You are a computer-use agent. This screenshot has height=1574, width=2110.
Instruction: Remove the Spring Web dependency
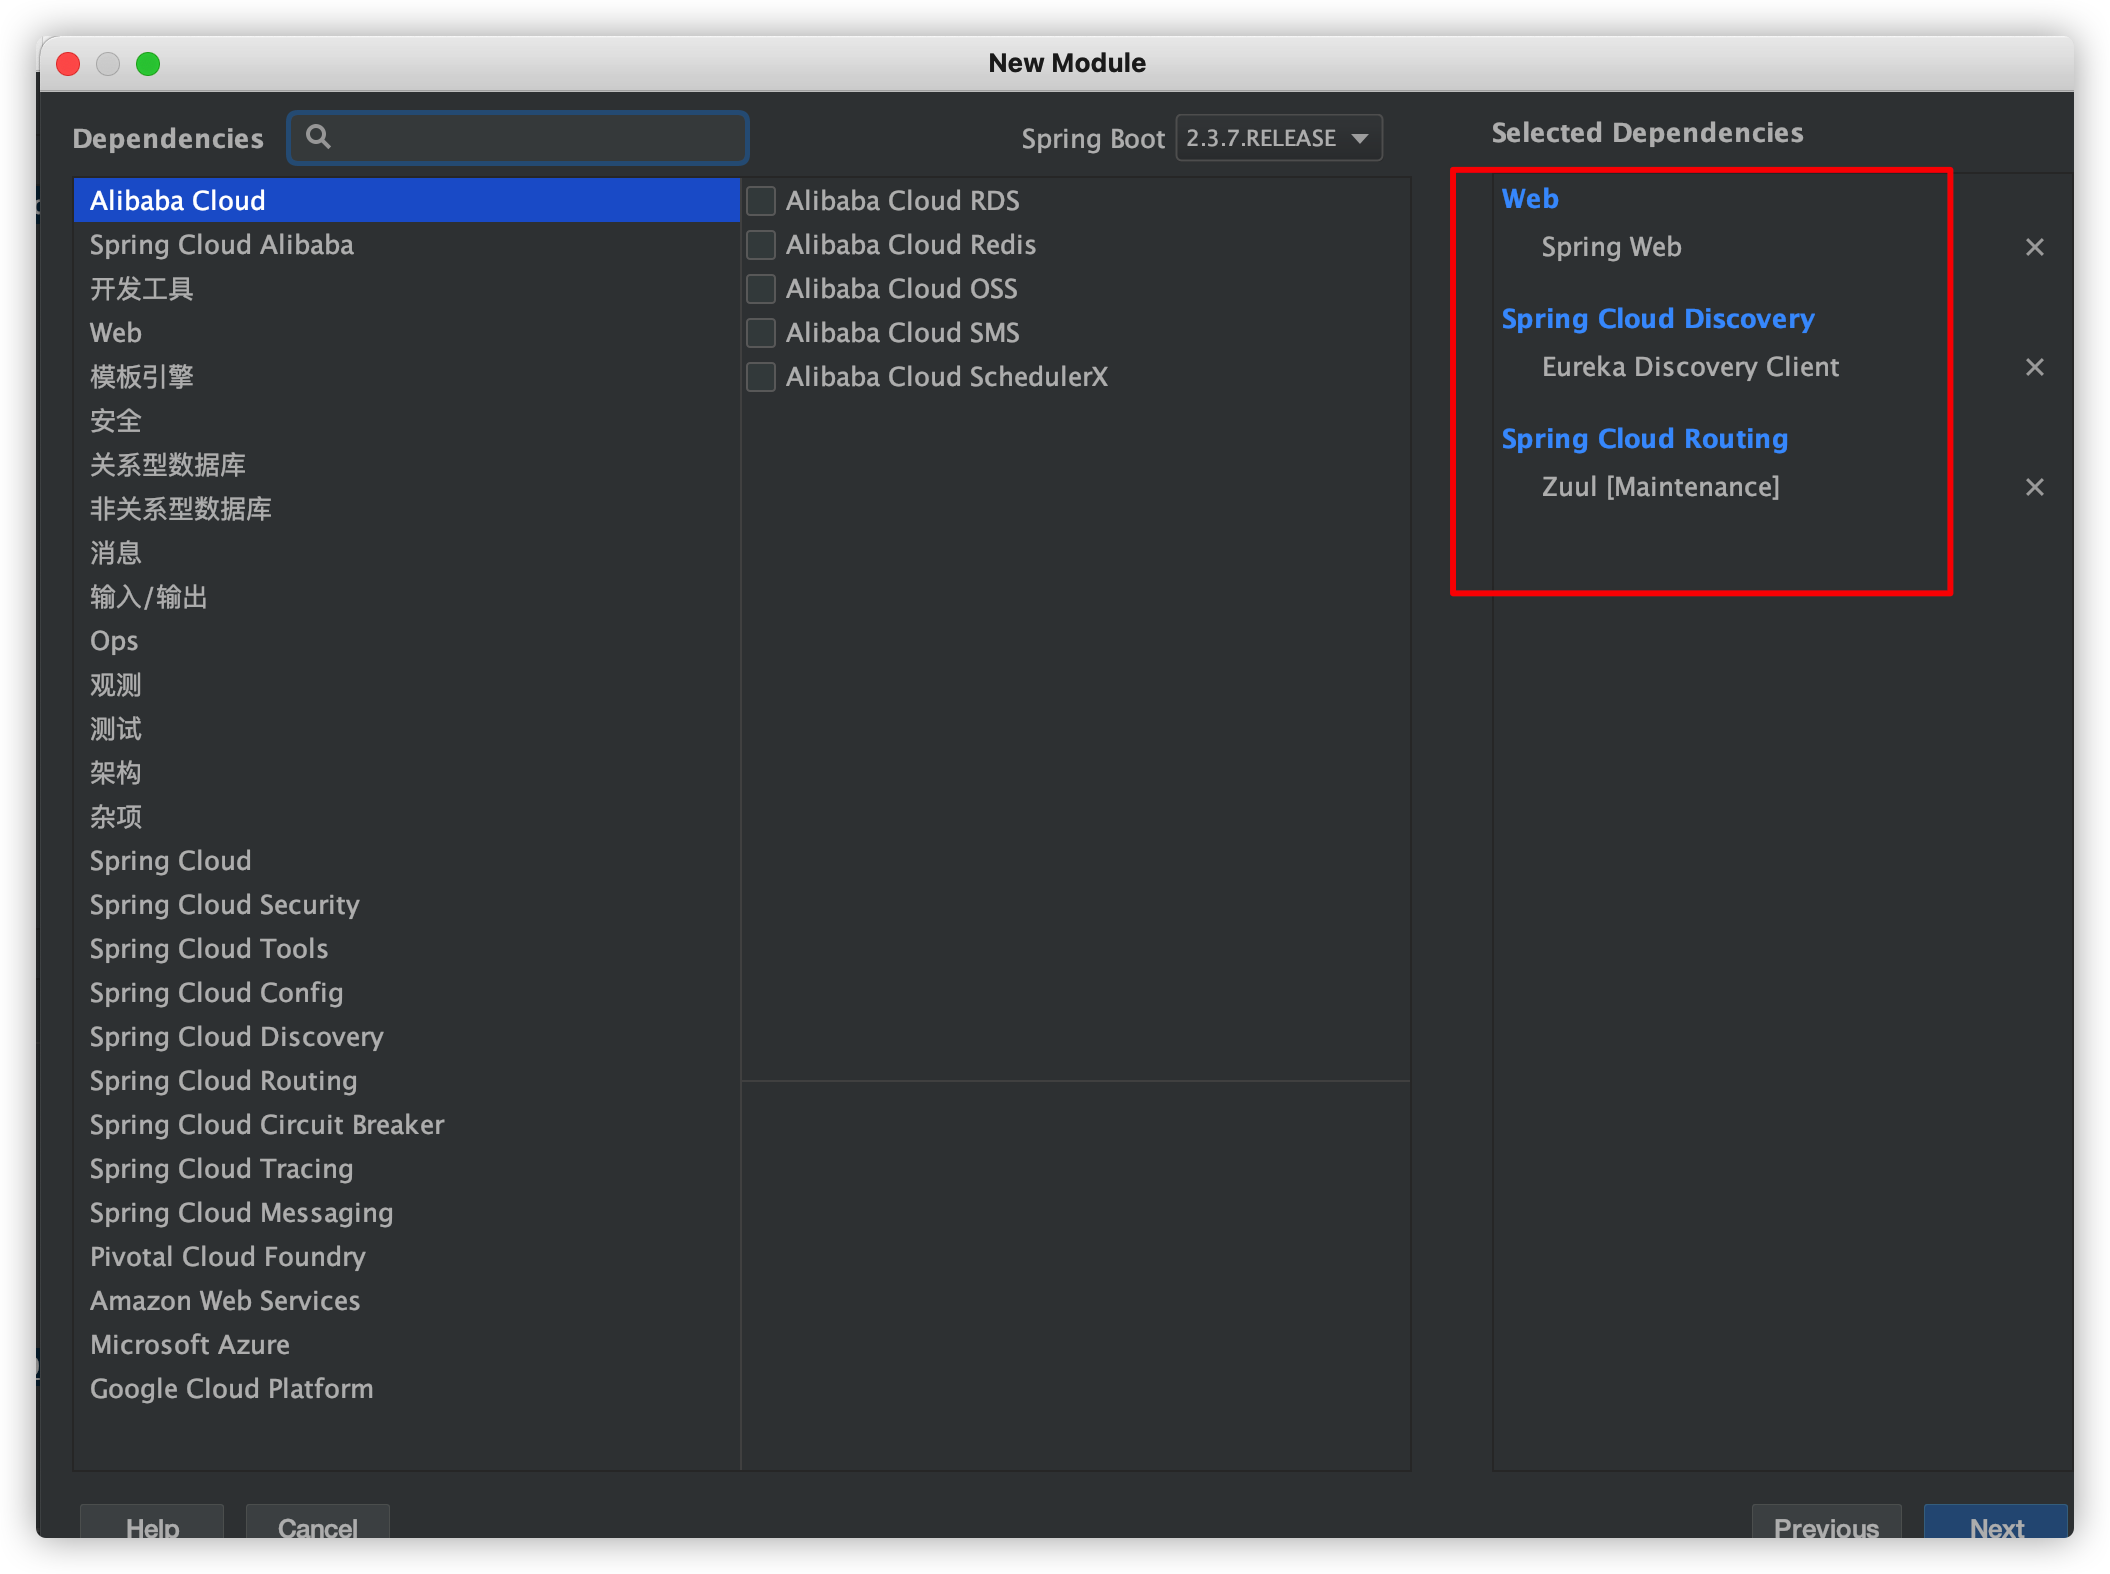click(2034, 247)
